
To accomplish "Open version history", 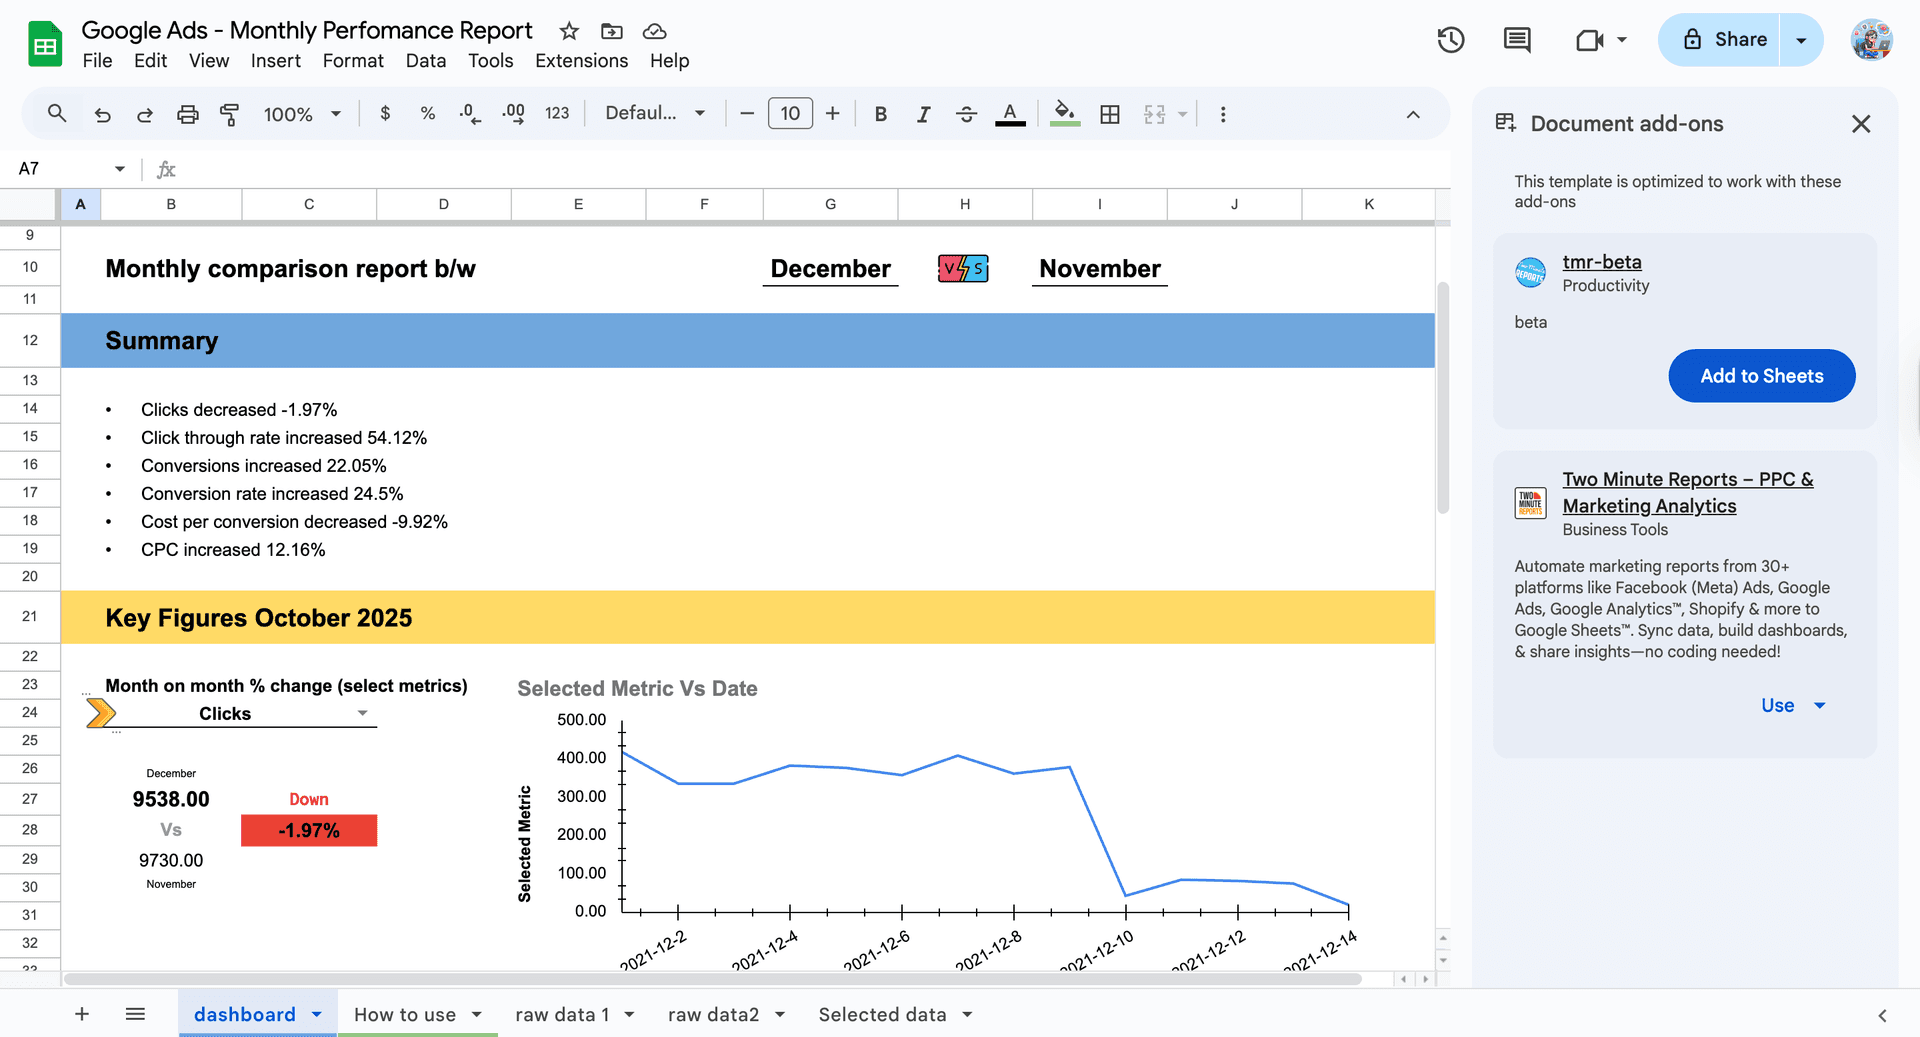I will [1451, 39].
